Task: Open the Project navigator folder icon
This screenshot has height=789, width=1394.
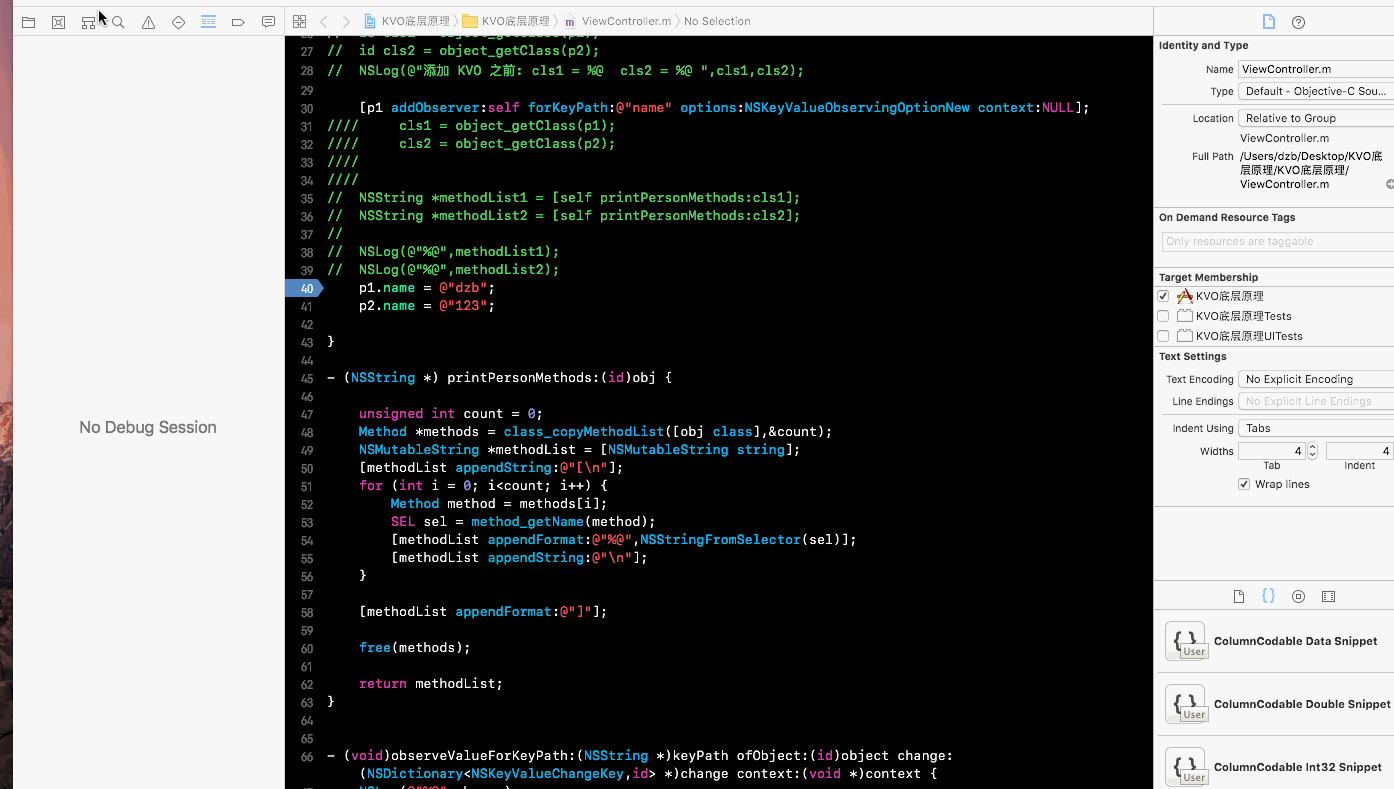Action: (x=28, y=22)
